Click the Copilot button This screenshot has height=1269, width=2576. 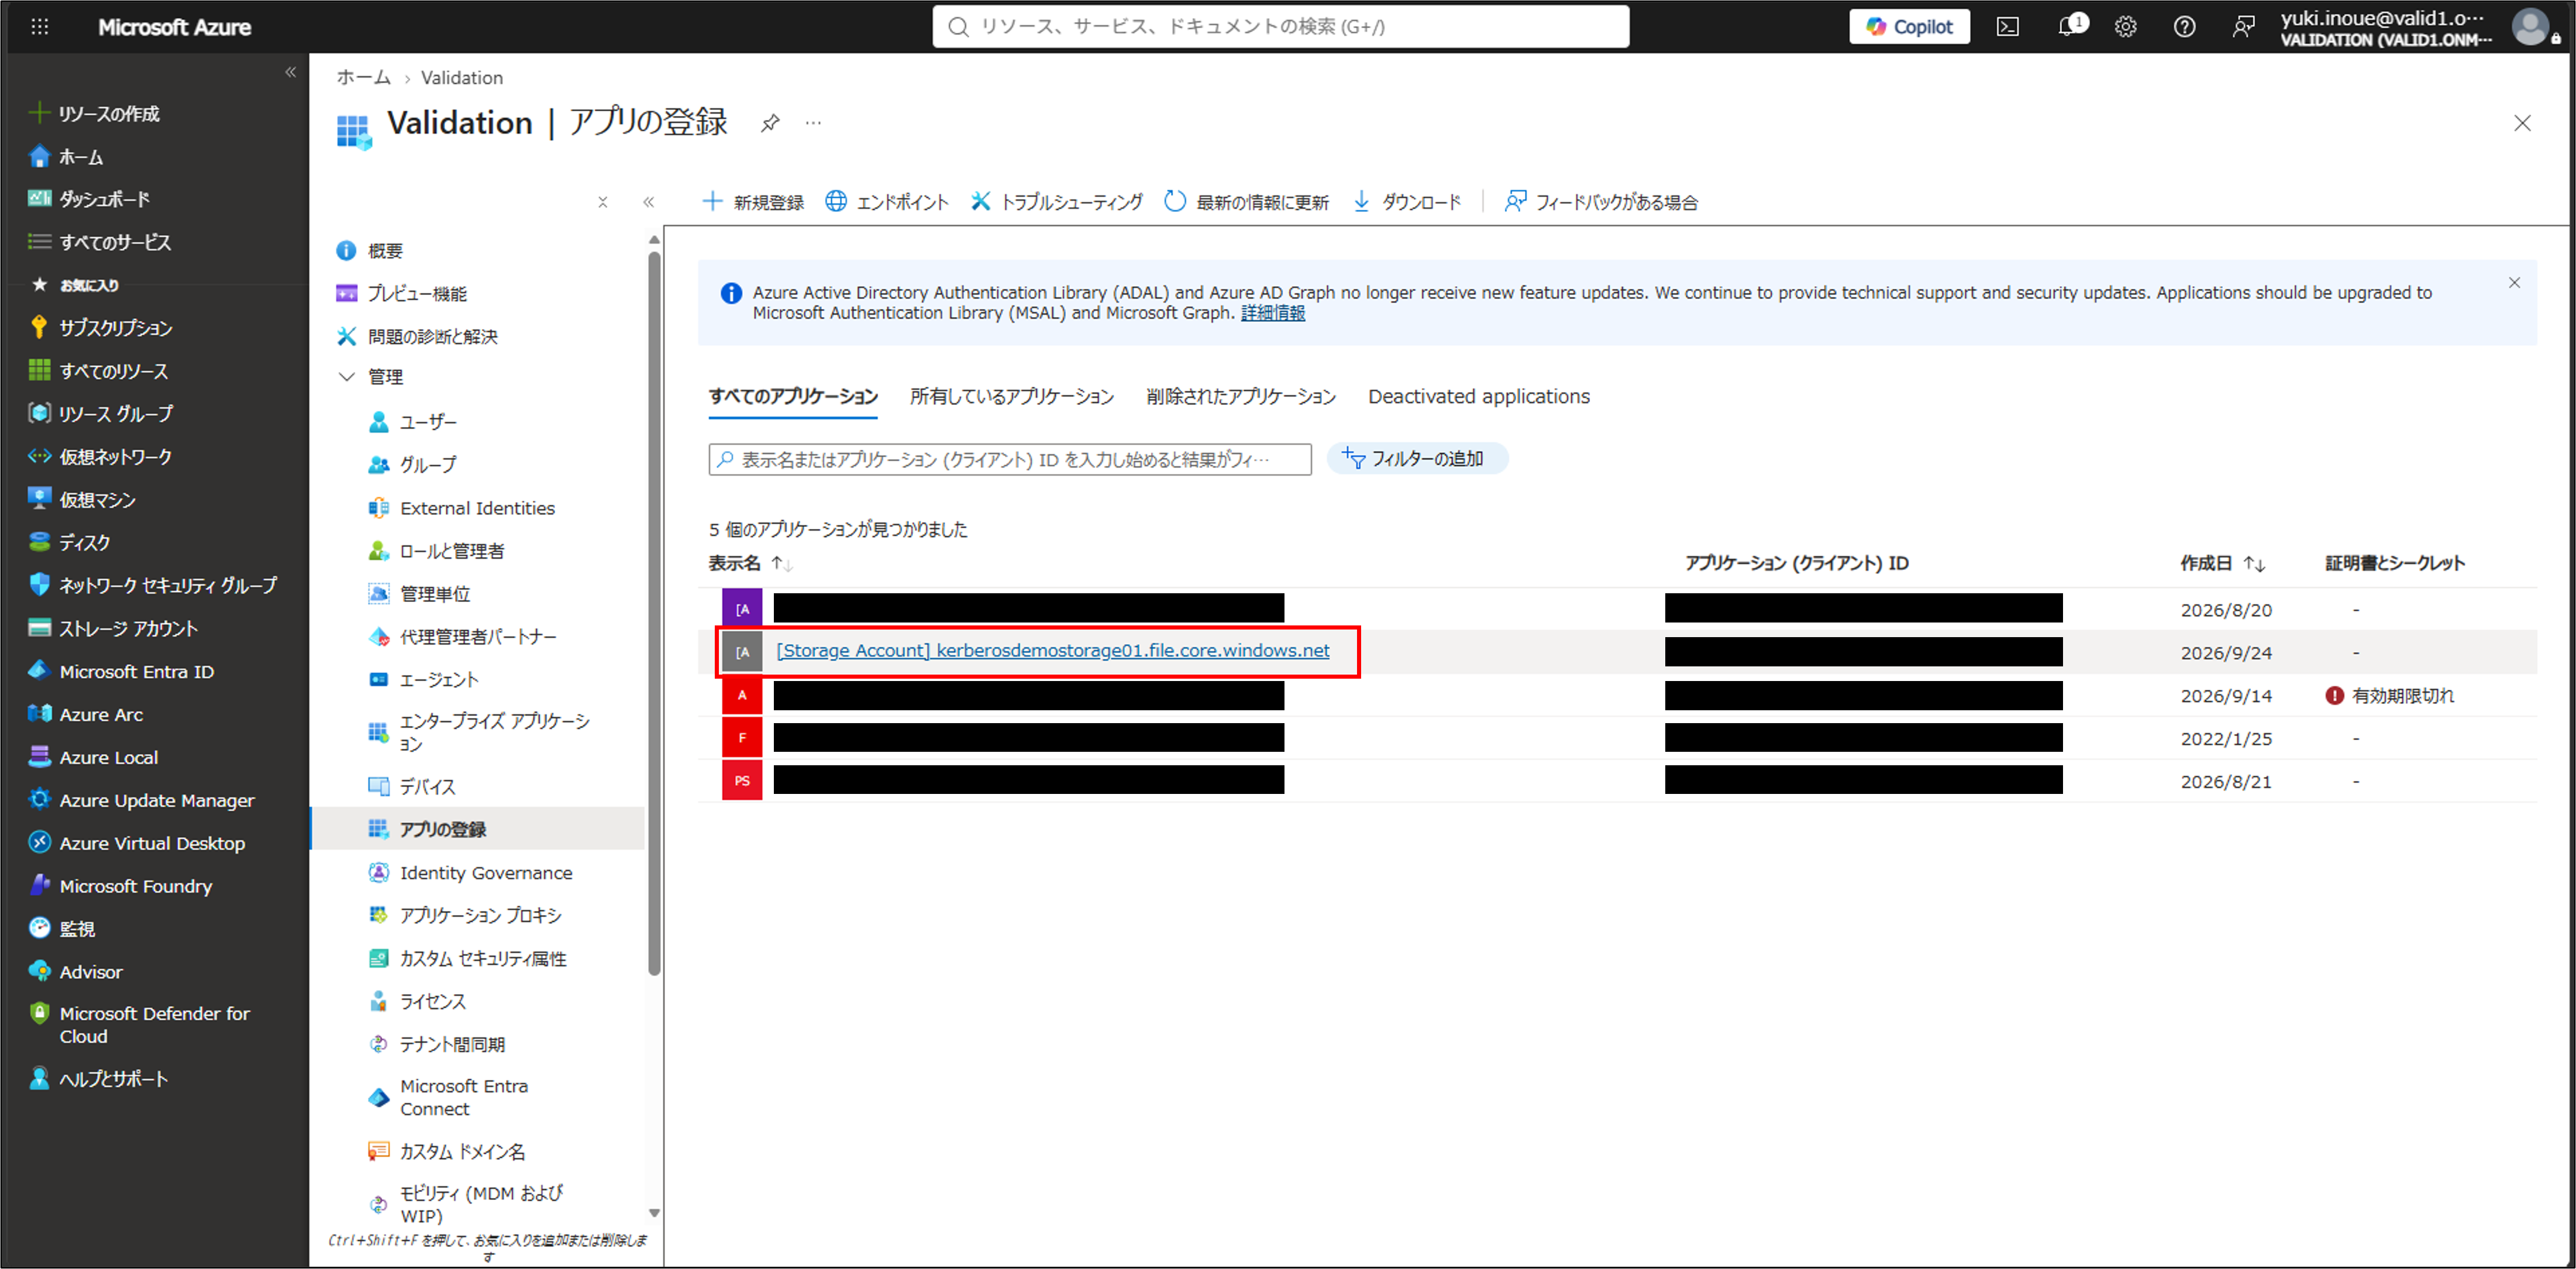point(1909,27)
